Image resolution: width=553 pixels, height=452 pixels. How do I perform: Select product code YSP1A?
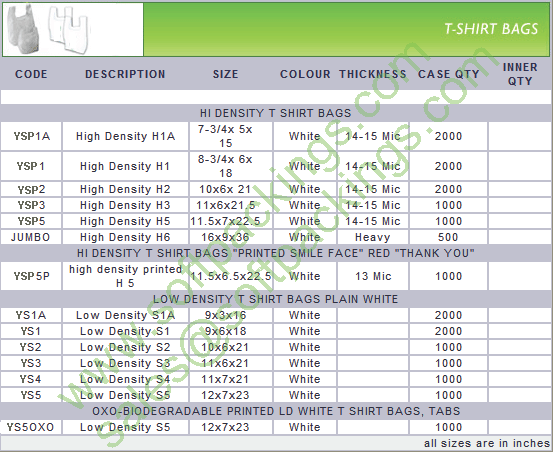(x=32, y=136)
